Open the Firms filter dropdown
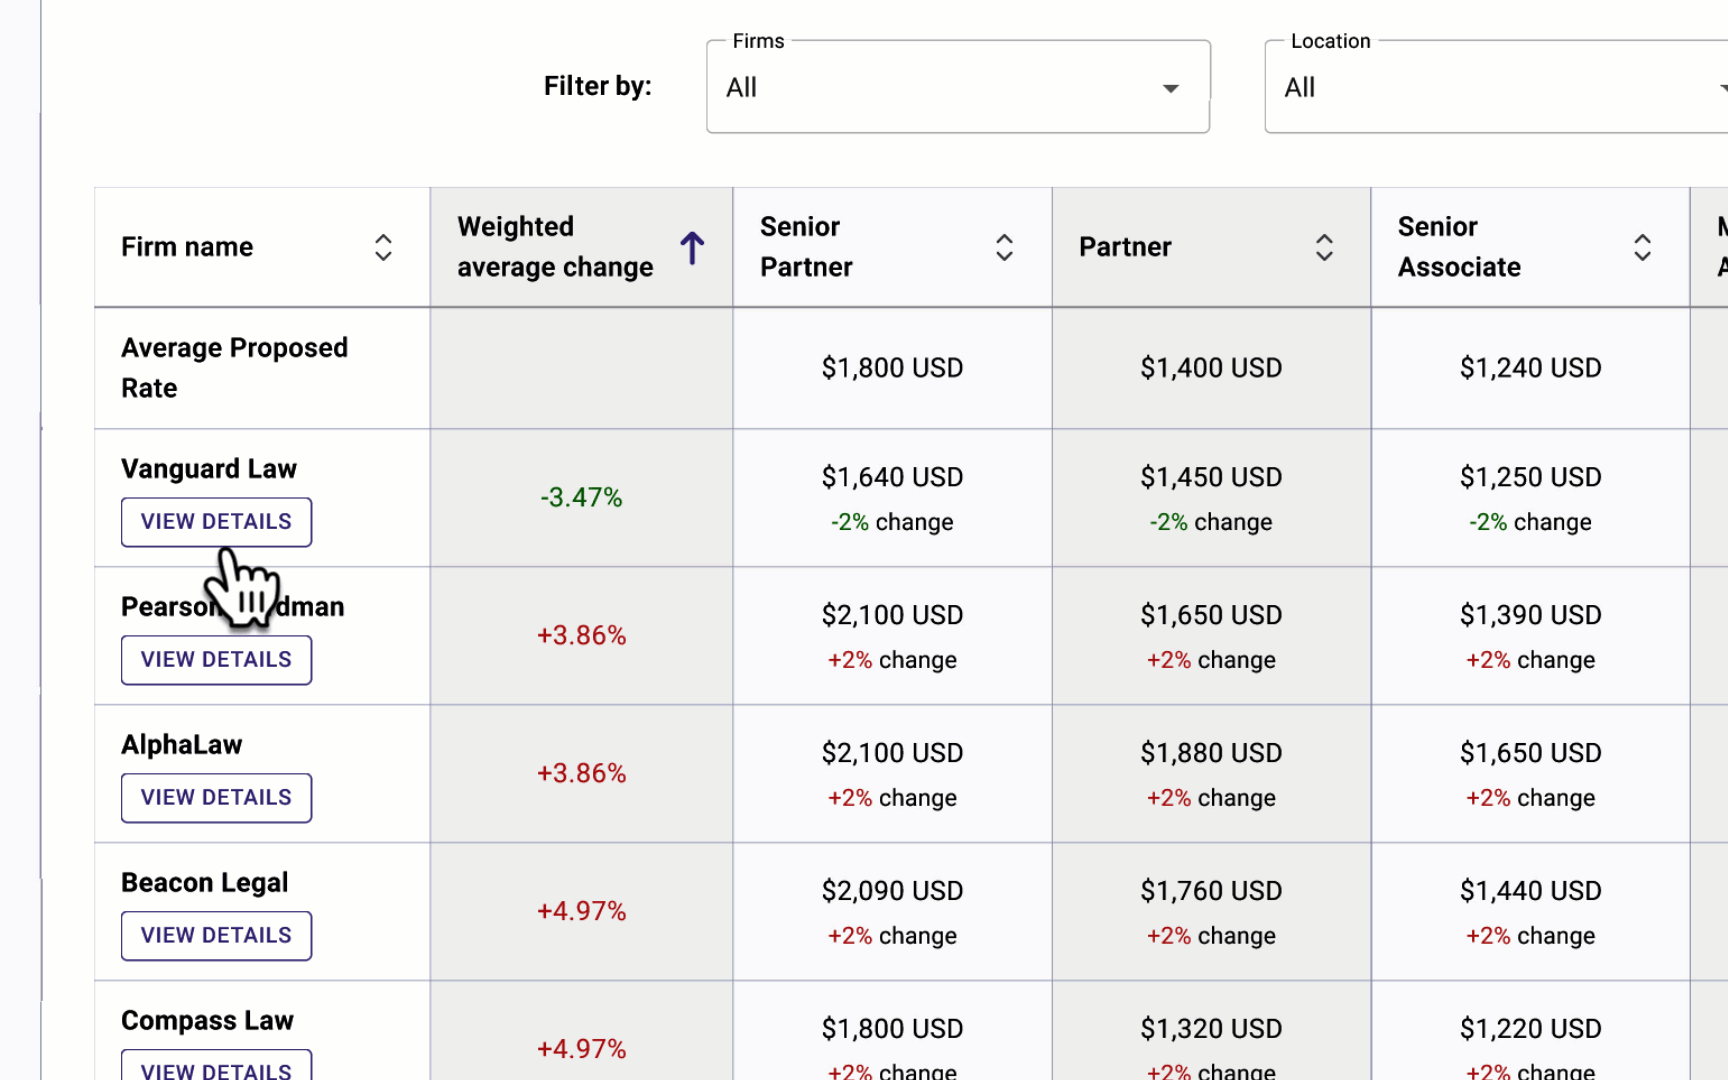1728x1080 pixels. tap(958, 87)
